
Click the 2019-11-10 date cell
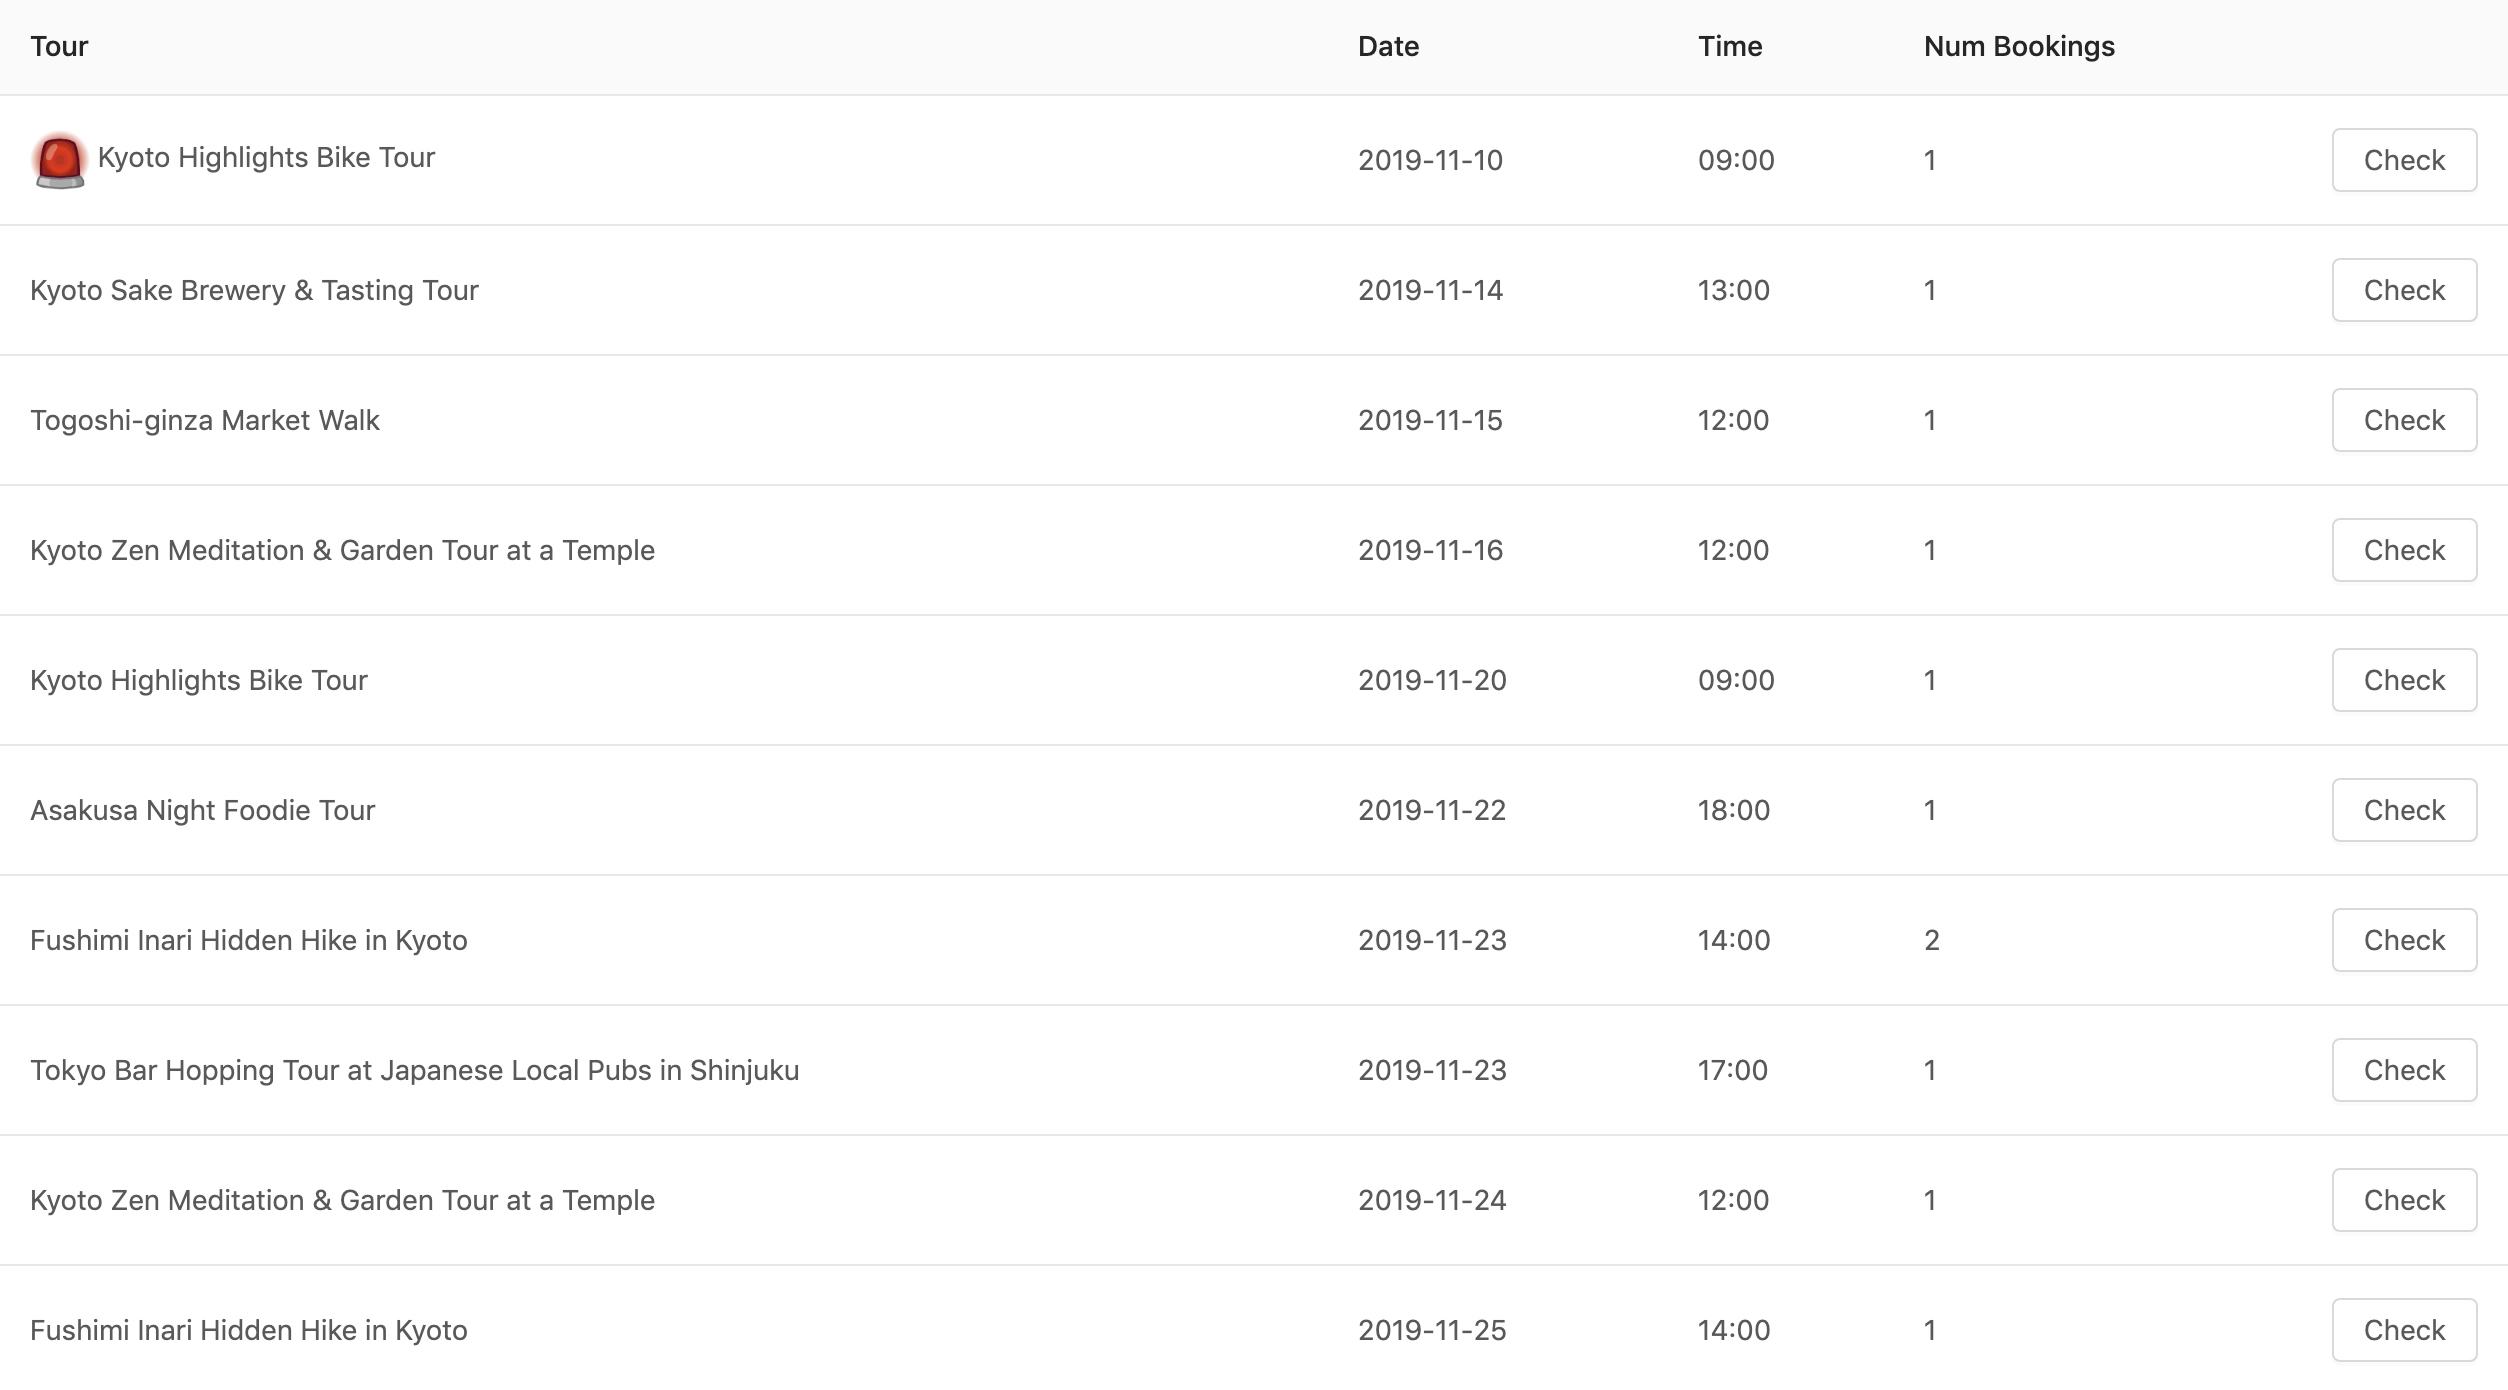tap(1430, 160)
